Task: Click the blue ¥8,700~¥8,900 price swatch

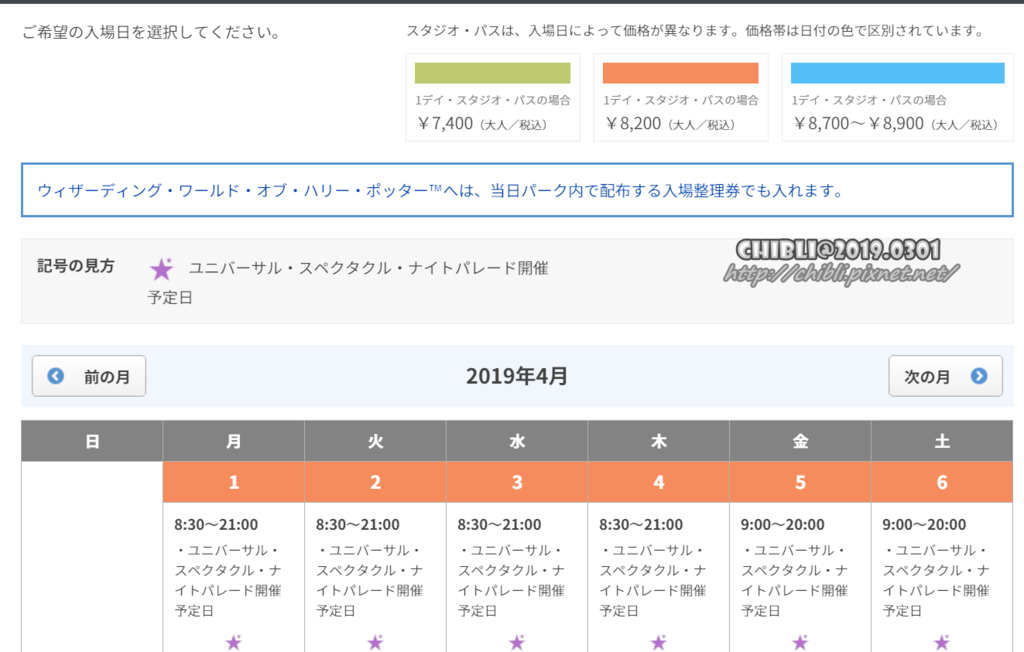Action: [x=897, y=73]
